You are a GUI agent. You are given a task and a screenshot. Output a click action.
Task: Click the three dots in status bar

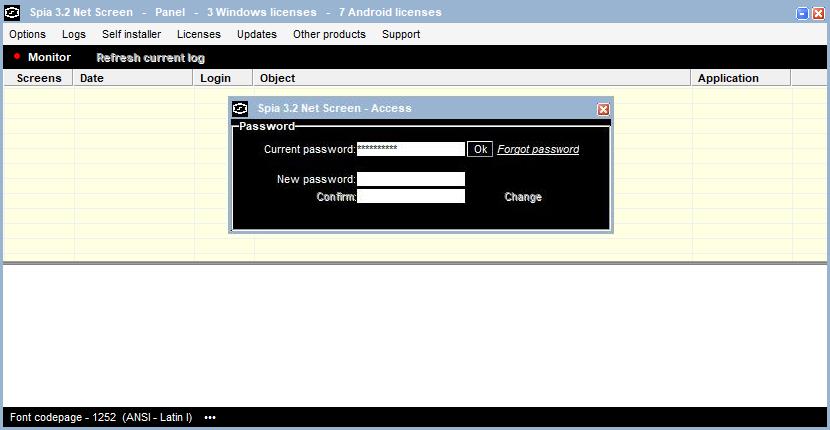tap(210, 418)
